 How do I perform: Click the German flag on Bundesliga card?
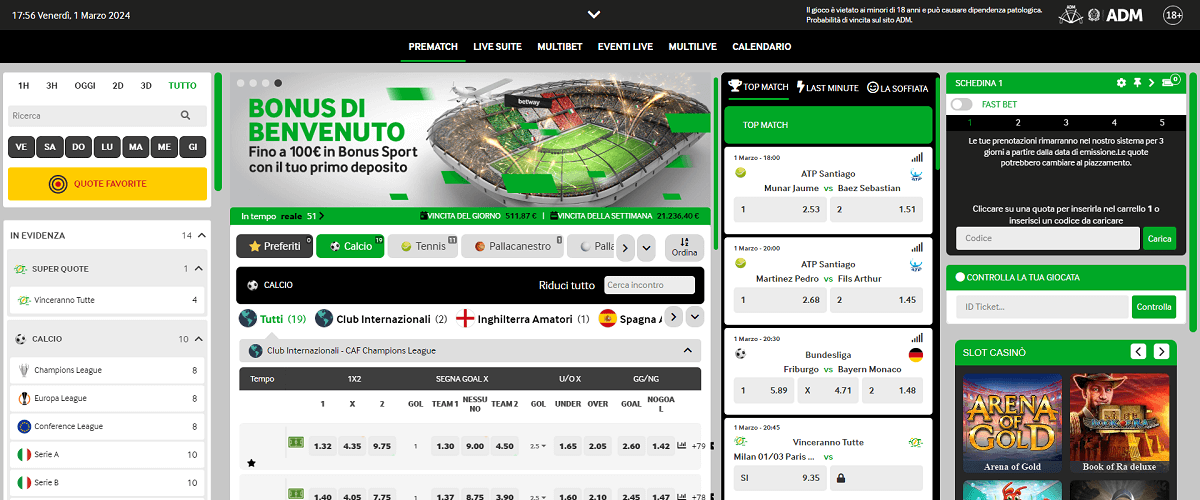pyautogui.click(x=916, y=354)
